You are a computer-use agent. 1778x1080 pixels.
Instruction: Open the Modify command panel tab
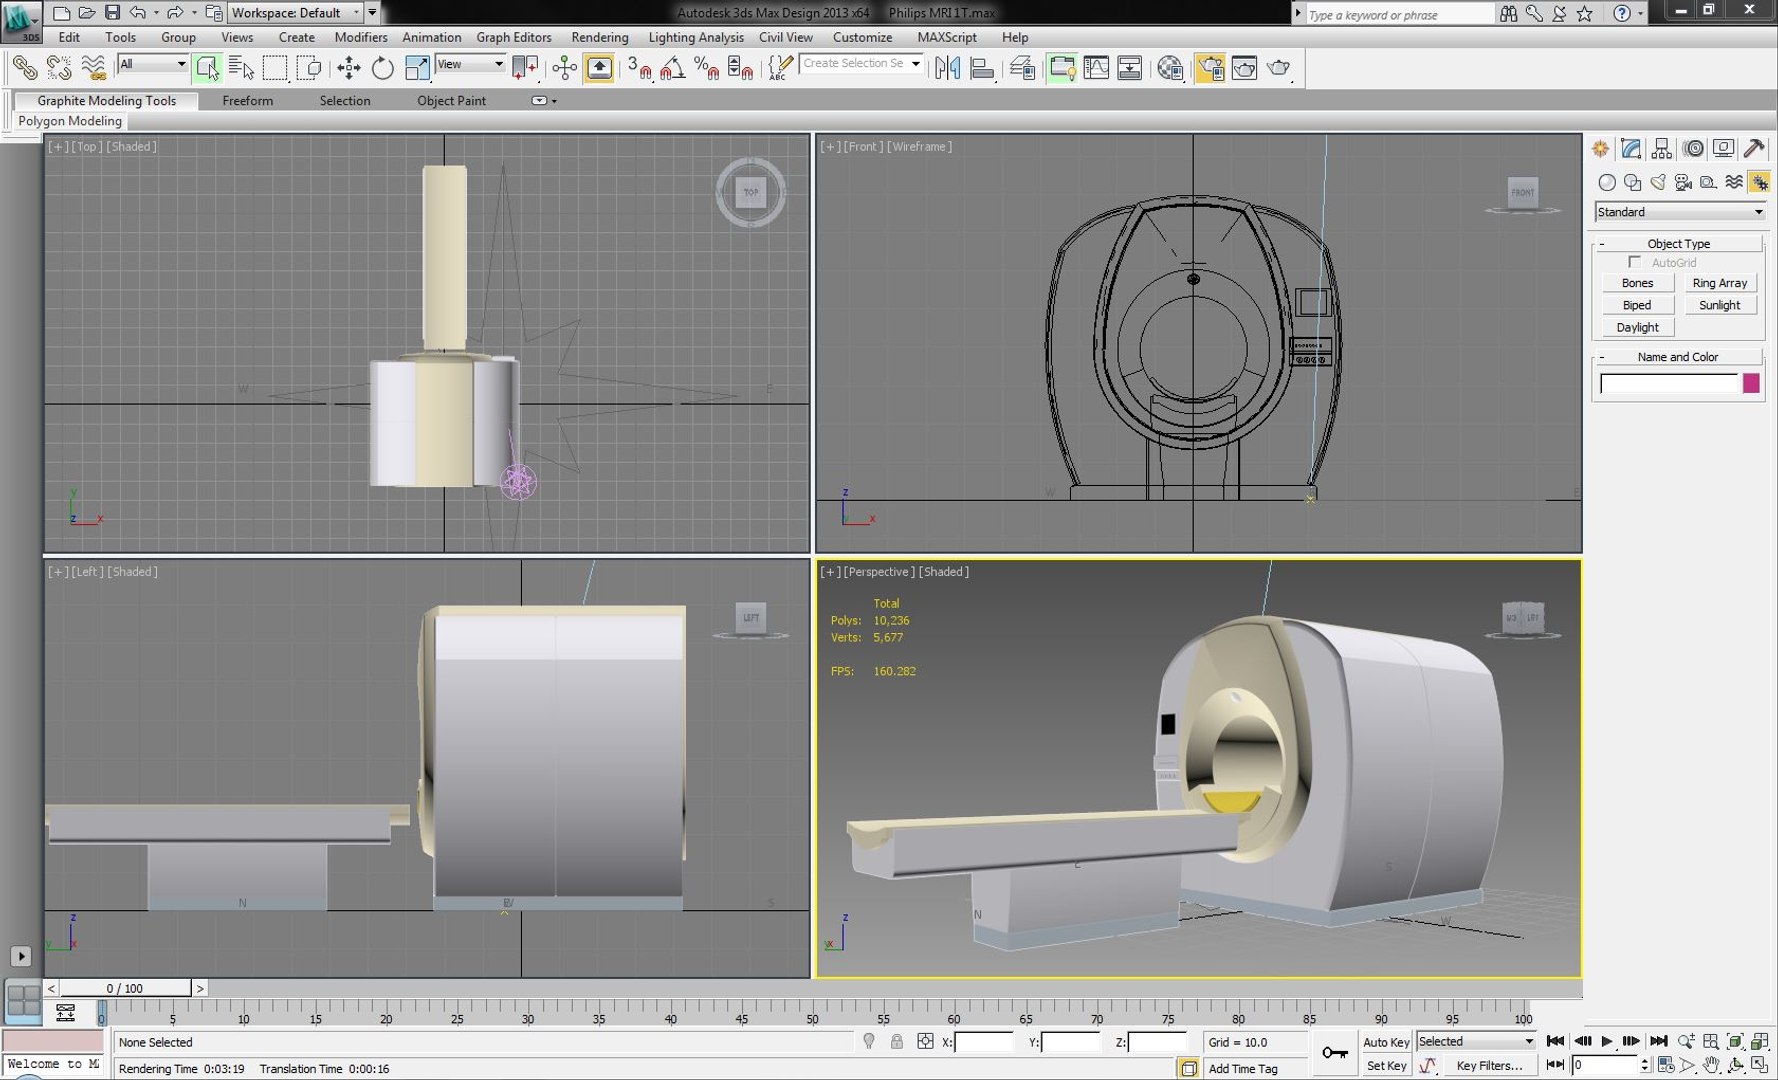point(1631,149)
